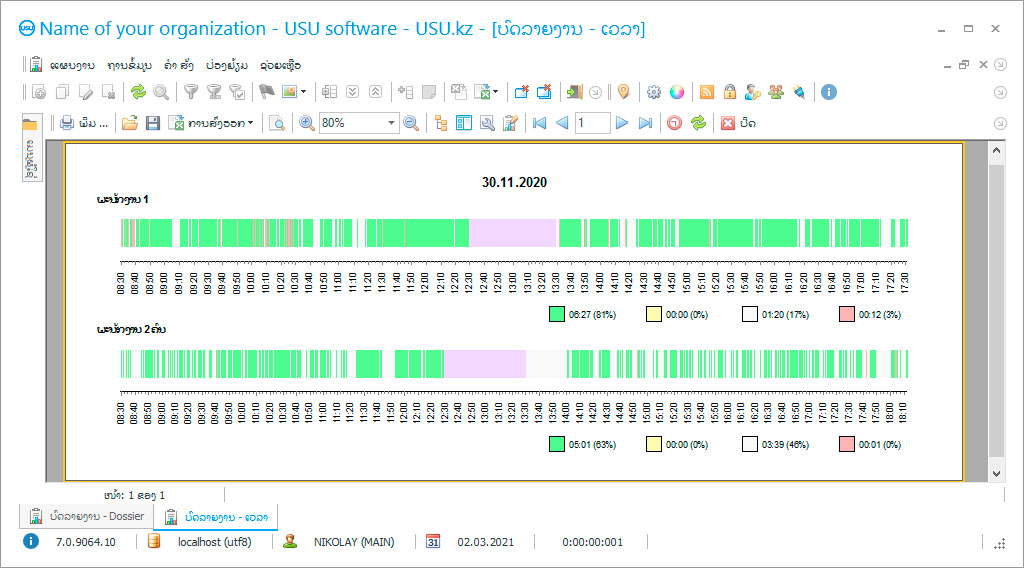This screenshot has width=1024, height=568.
Task: Jump to the first report page arrow
Action: pyautogui.click(x=539, y=123)
